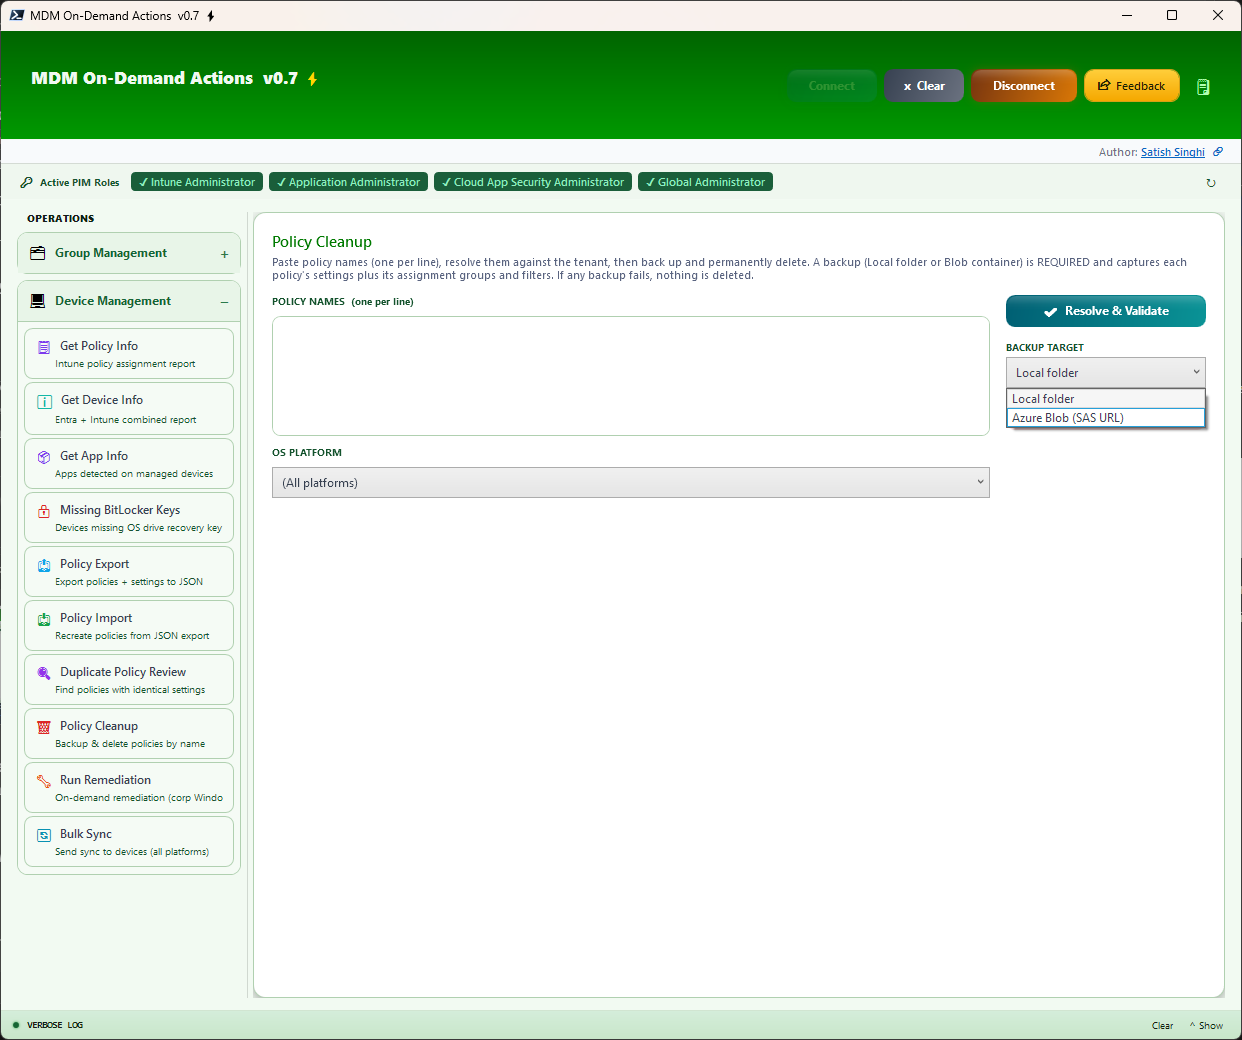Click the grayed-out Connect button

832,86
